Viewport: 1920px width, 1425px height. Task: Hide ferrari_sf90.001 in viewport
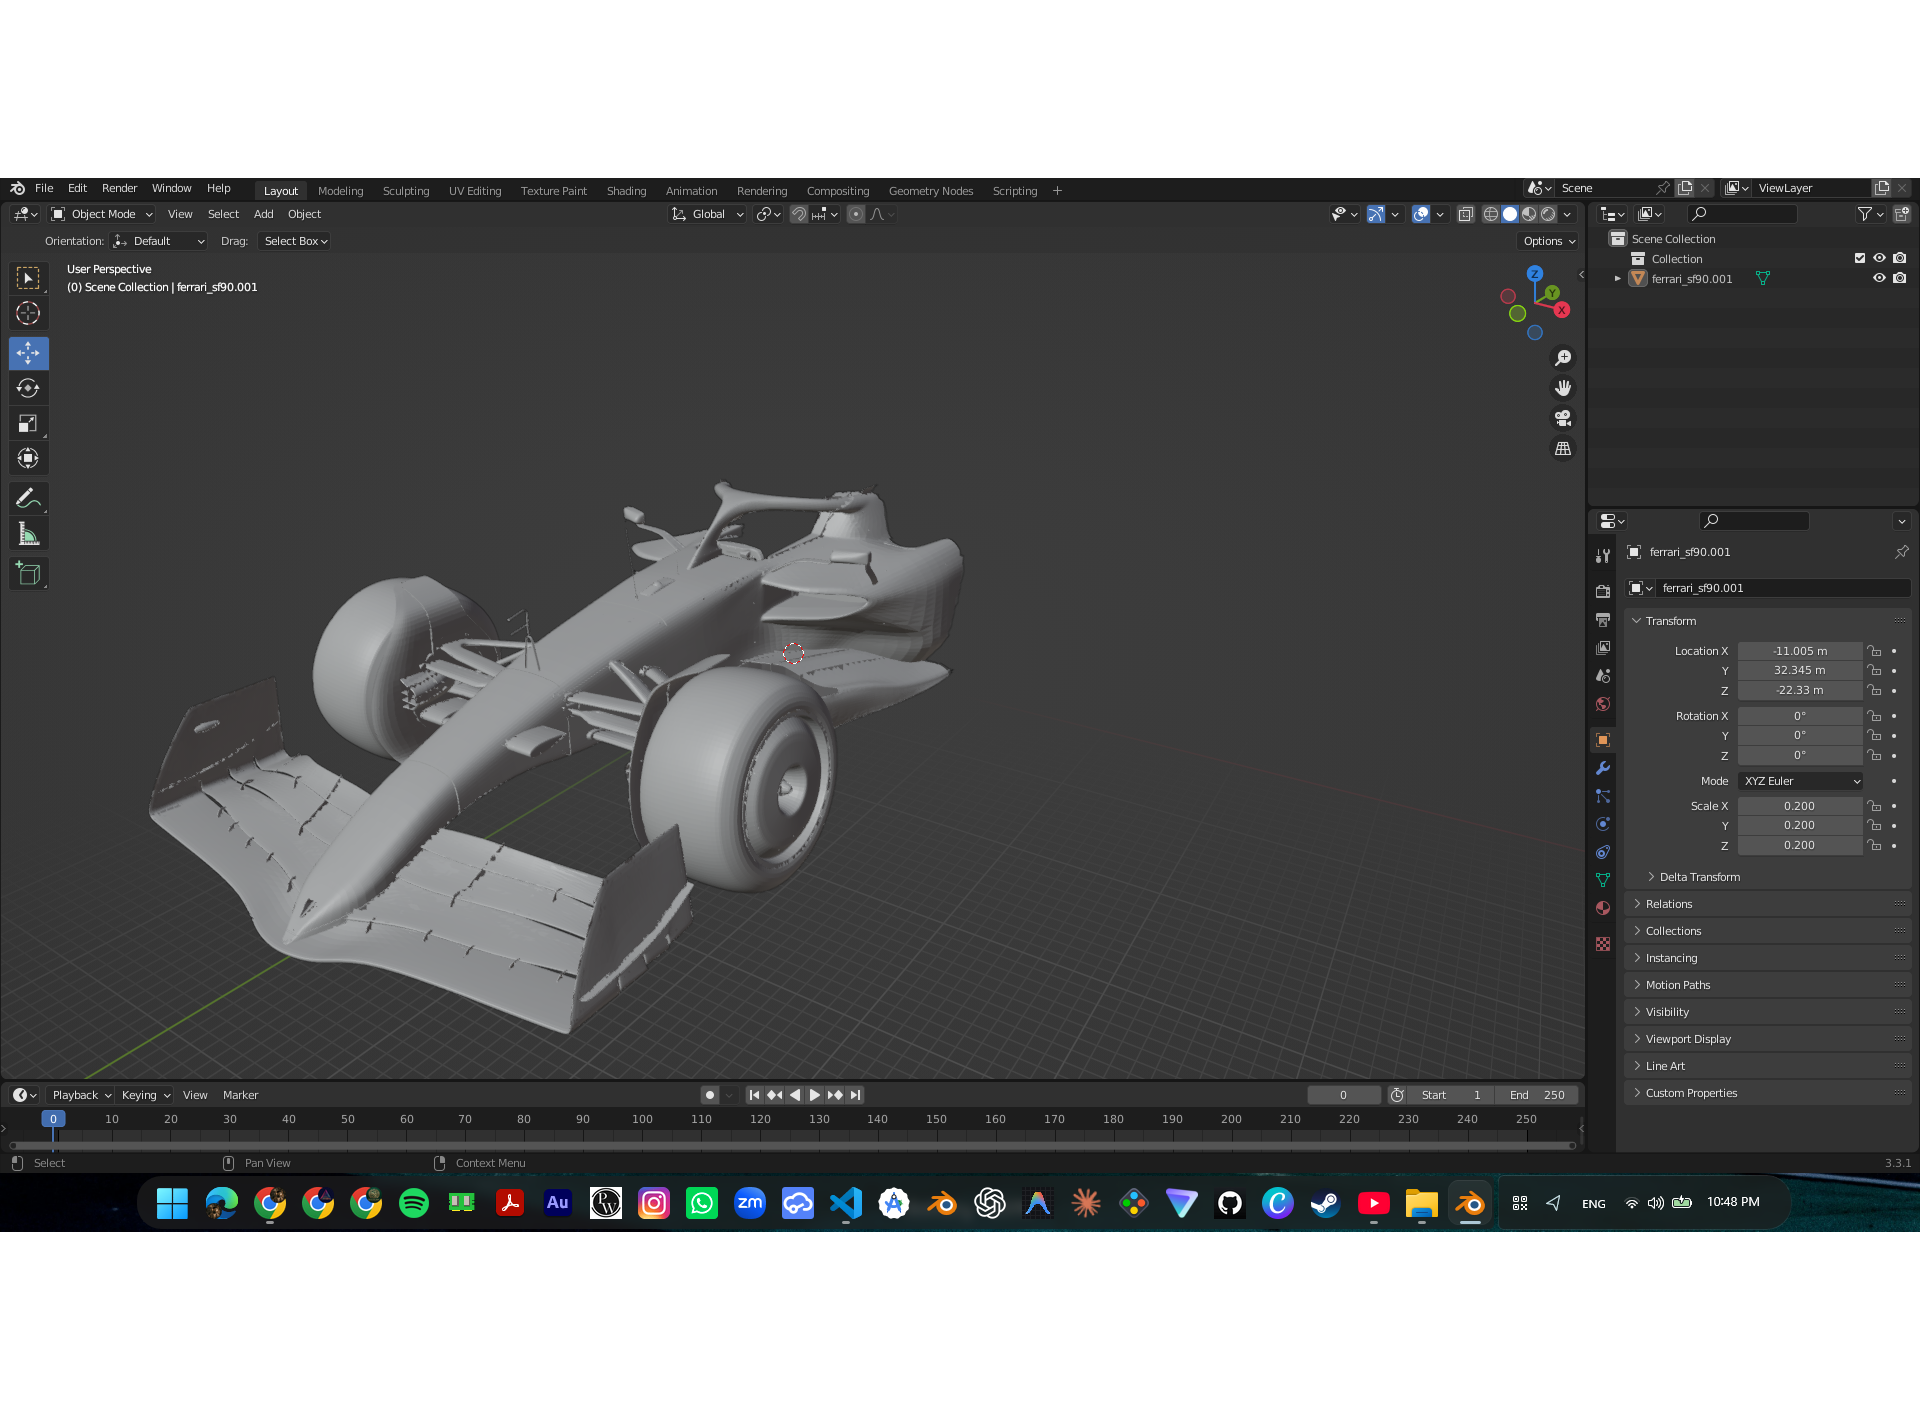tap(1880, 278)
